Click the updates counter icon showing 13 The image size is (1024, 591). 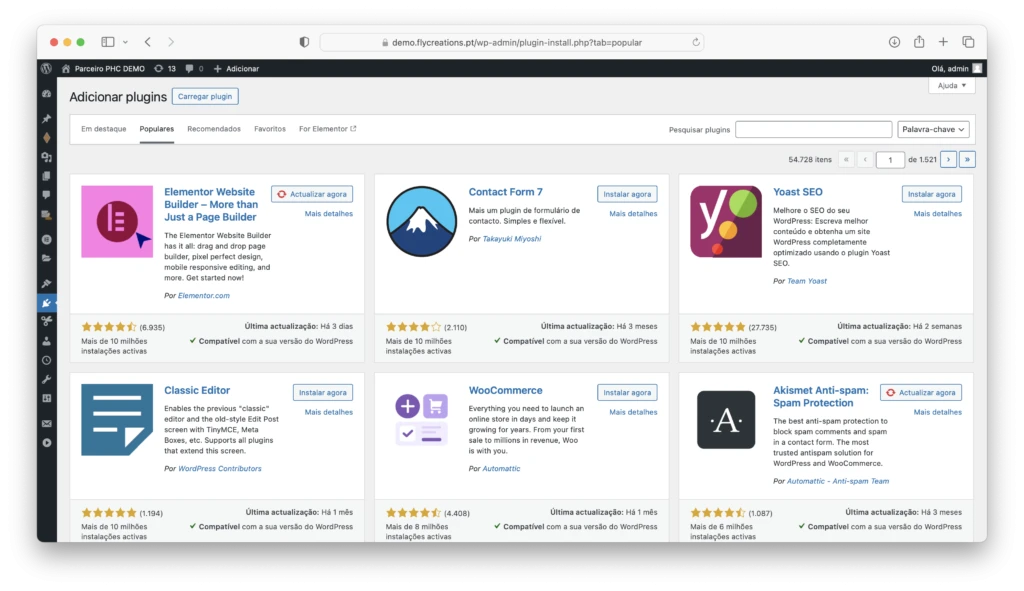(x=165, y=69)
